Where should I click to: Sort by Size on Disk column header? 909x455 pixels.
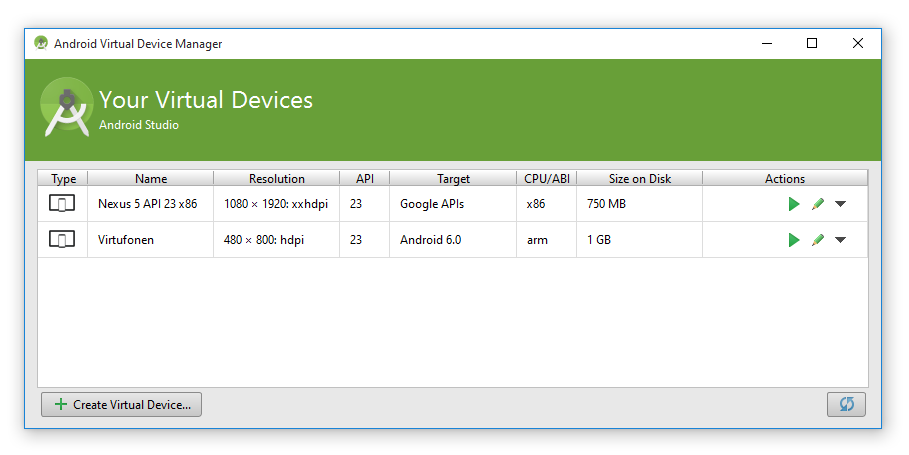pyautogui.click(x=639, y=179)
